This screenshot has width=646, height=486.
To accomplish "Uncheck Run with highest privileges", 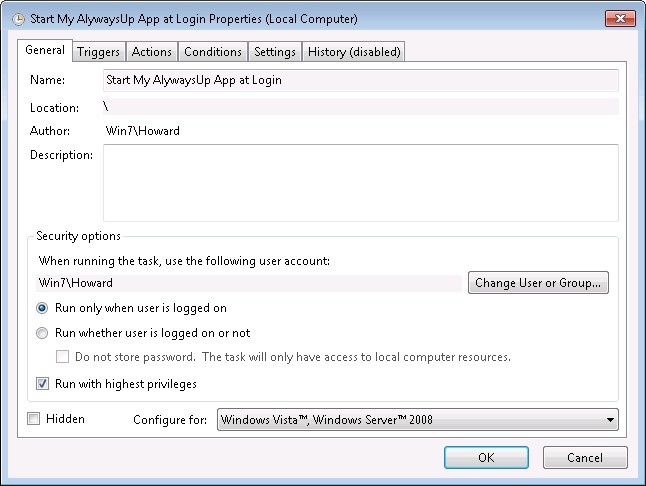I will click(42, 384).
